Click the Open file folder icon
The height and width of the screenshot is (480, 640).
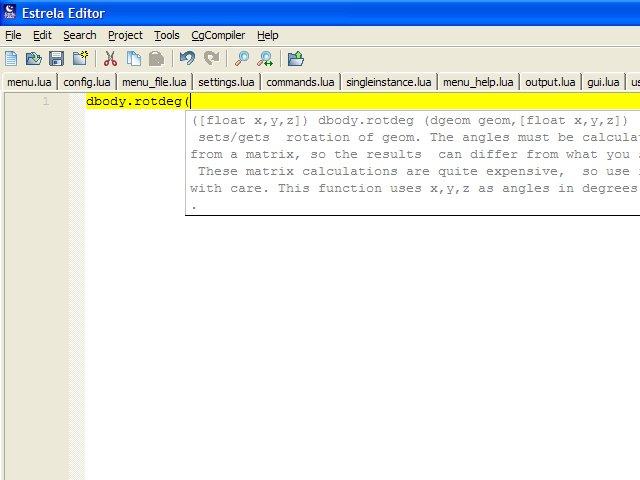coord(33,59)
